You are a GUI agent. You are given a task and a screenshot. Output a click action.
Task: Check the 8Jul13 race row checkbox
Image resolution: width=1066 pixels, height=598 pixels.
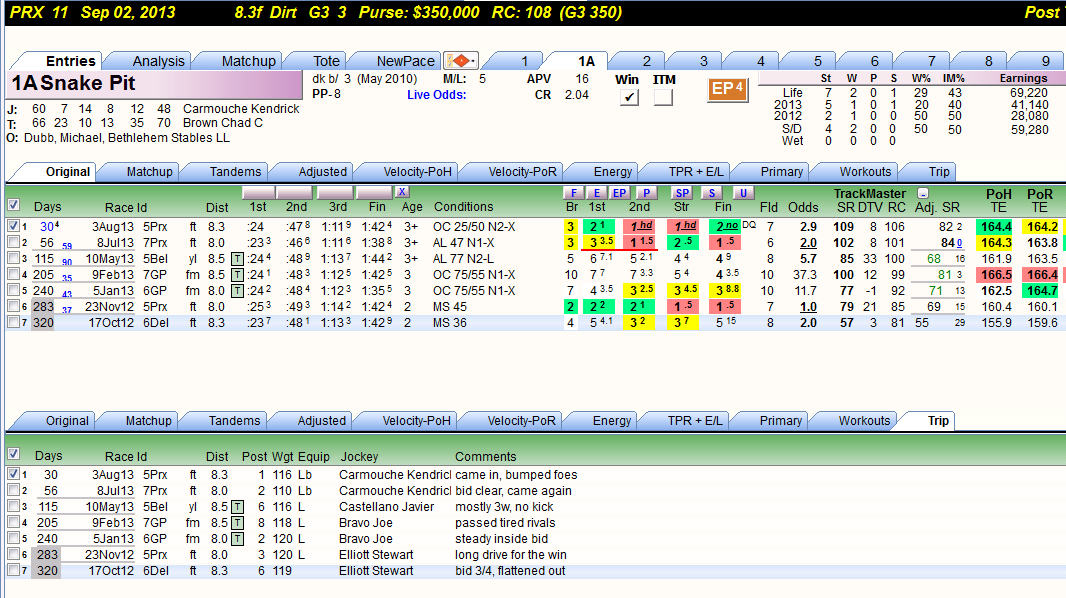pyautogui.click(x=13, y=242)
